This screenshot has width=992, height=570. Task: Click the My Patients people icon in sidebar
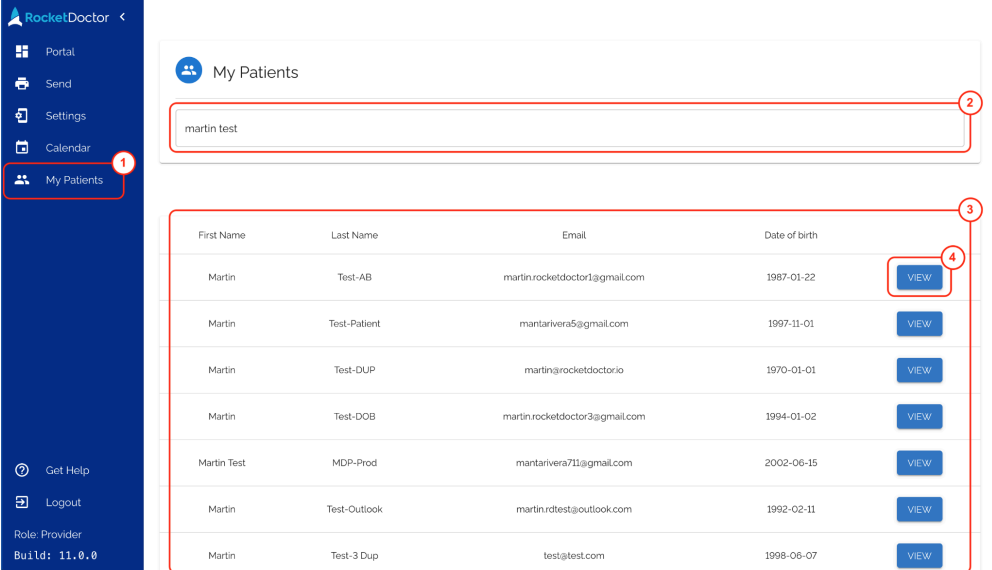(x=22, y=180)
